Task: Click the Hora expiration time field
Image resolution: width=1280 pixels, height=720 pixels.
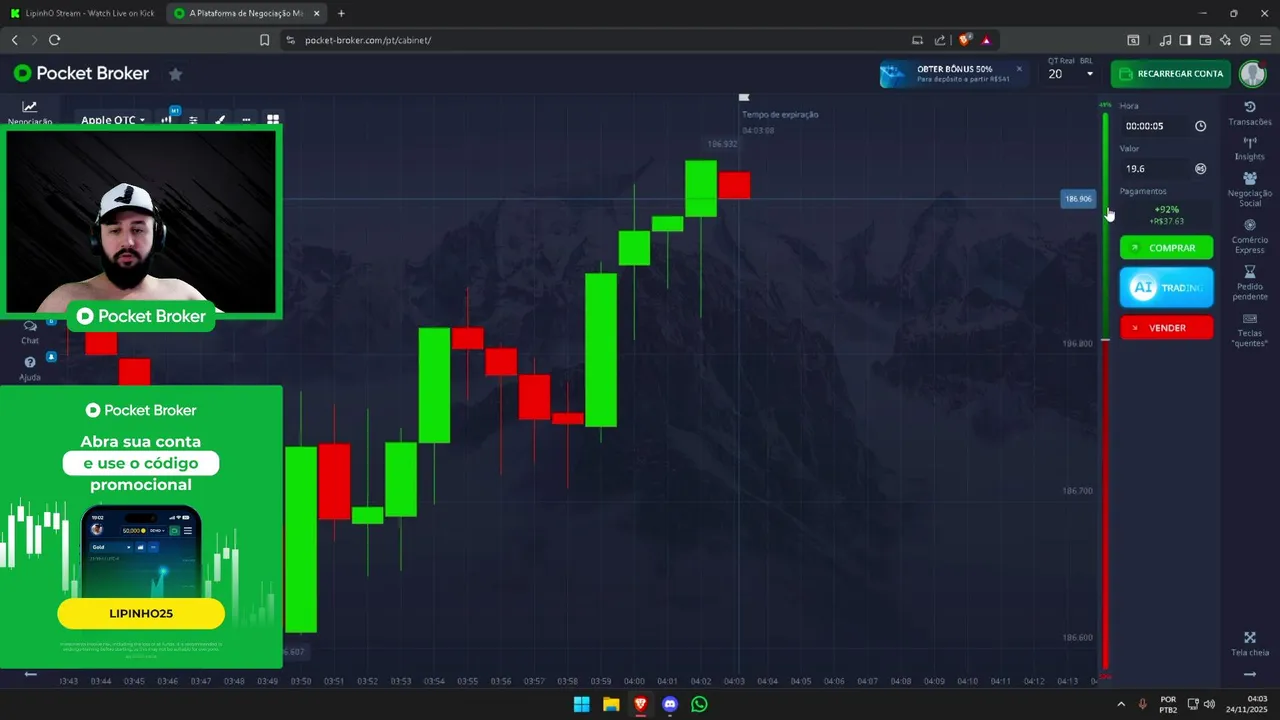Action: coord(1154,126)
